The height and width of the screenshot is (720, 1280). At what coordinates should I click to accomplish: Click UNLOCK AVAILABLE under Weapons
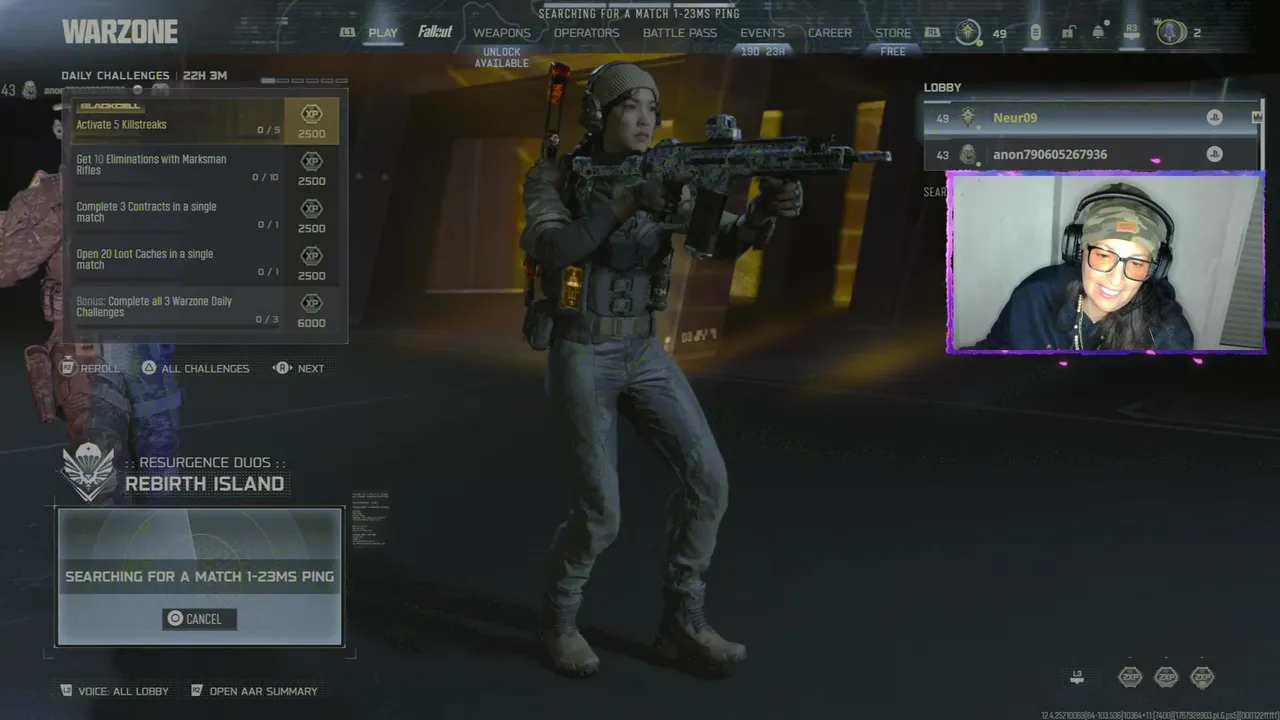click(502, 57)
